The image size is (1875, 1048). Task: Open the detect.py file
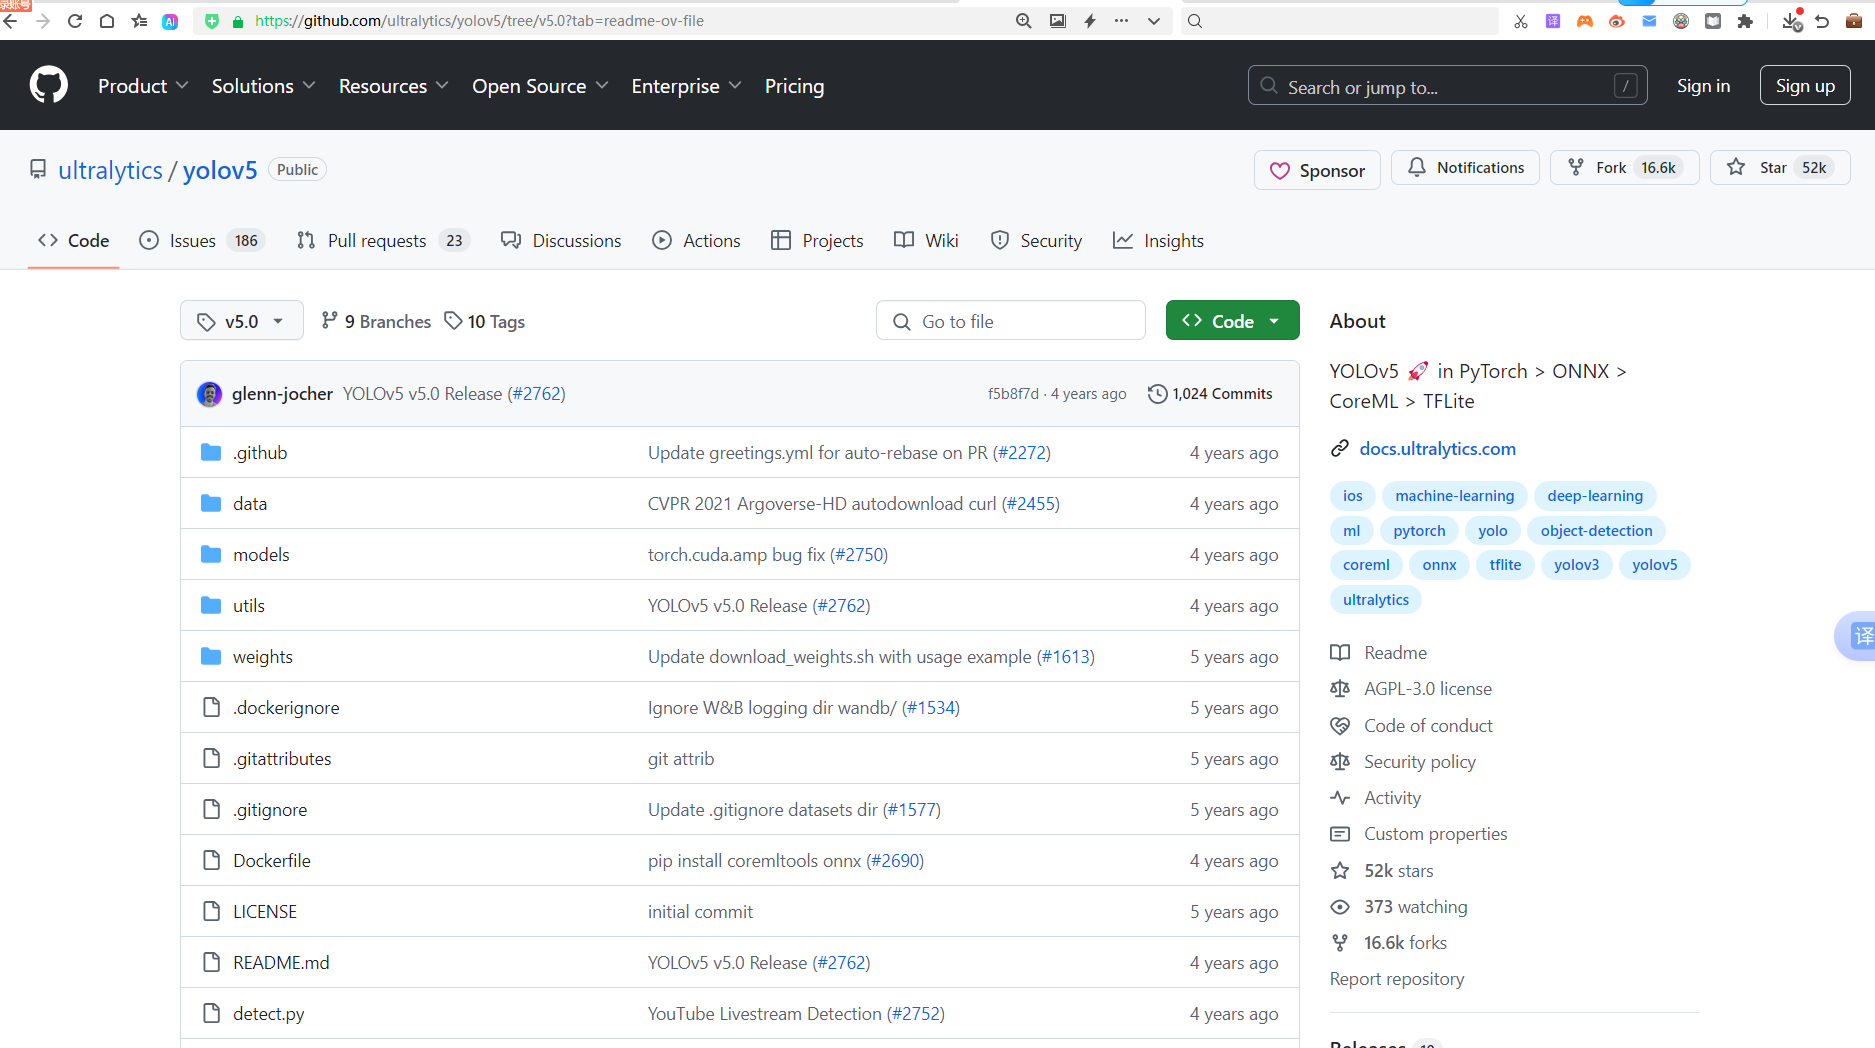tap(268, 1013)
